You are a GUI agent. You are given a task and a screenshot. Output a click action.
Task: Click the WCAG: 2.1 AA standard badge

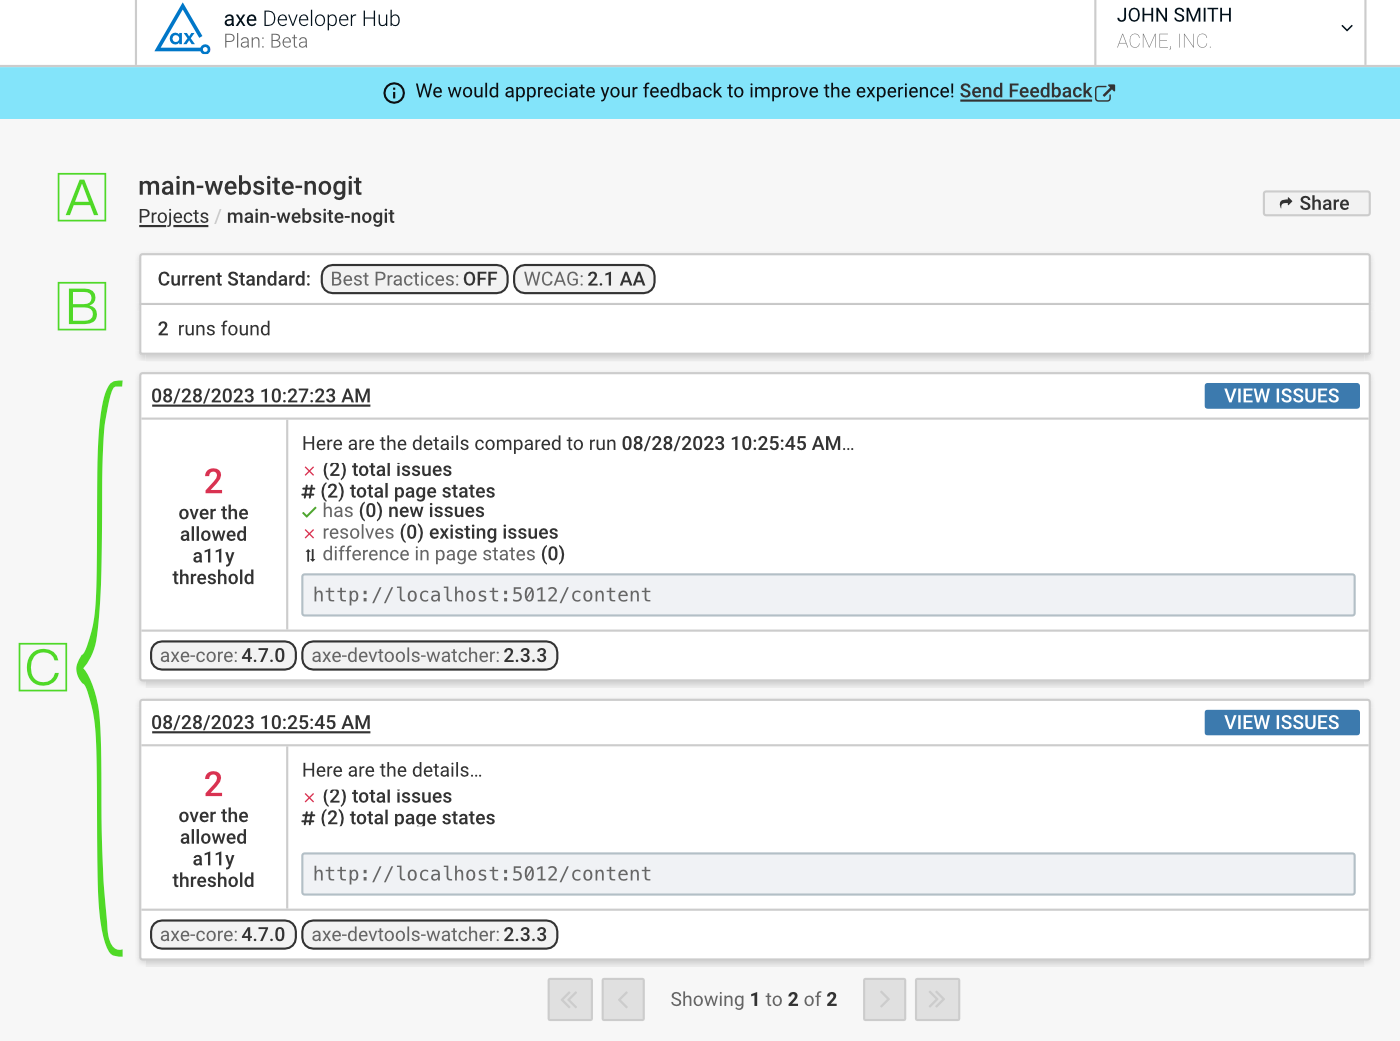tap(584, 279)
